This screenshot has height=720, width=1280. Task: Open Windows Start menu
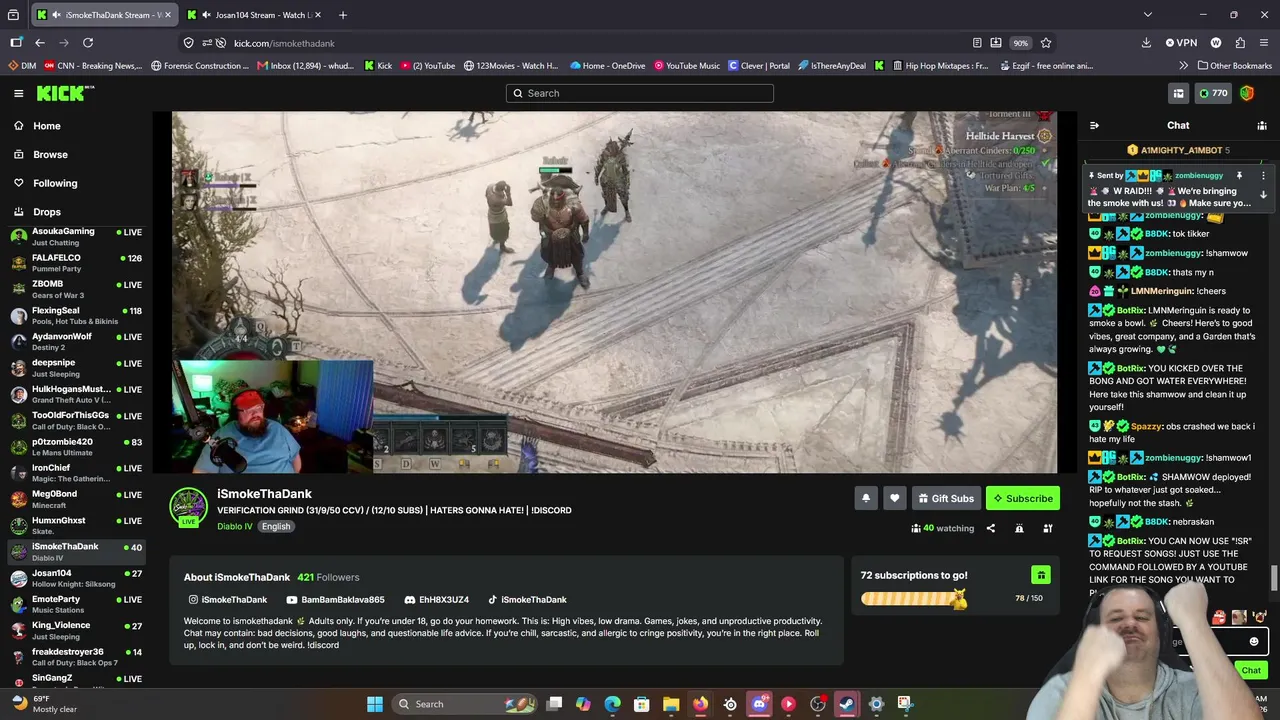(375, 704)
